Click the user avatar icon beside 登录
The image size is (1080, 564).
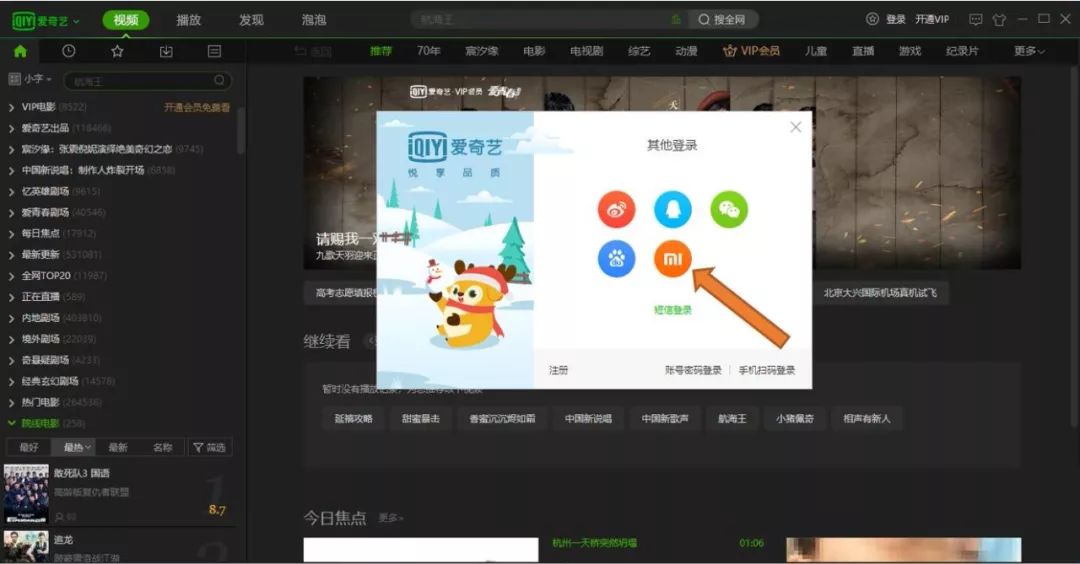coord(872,19)
